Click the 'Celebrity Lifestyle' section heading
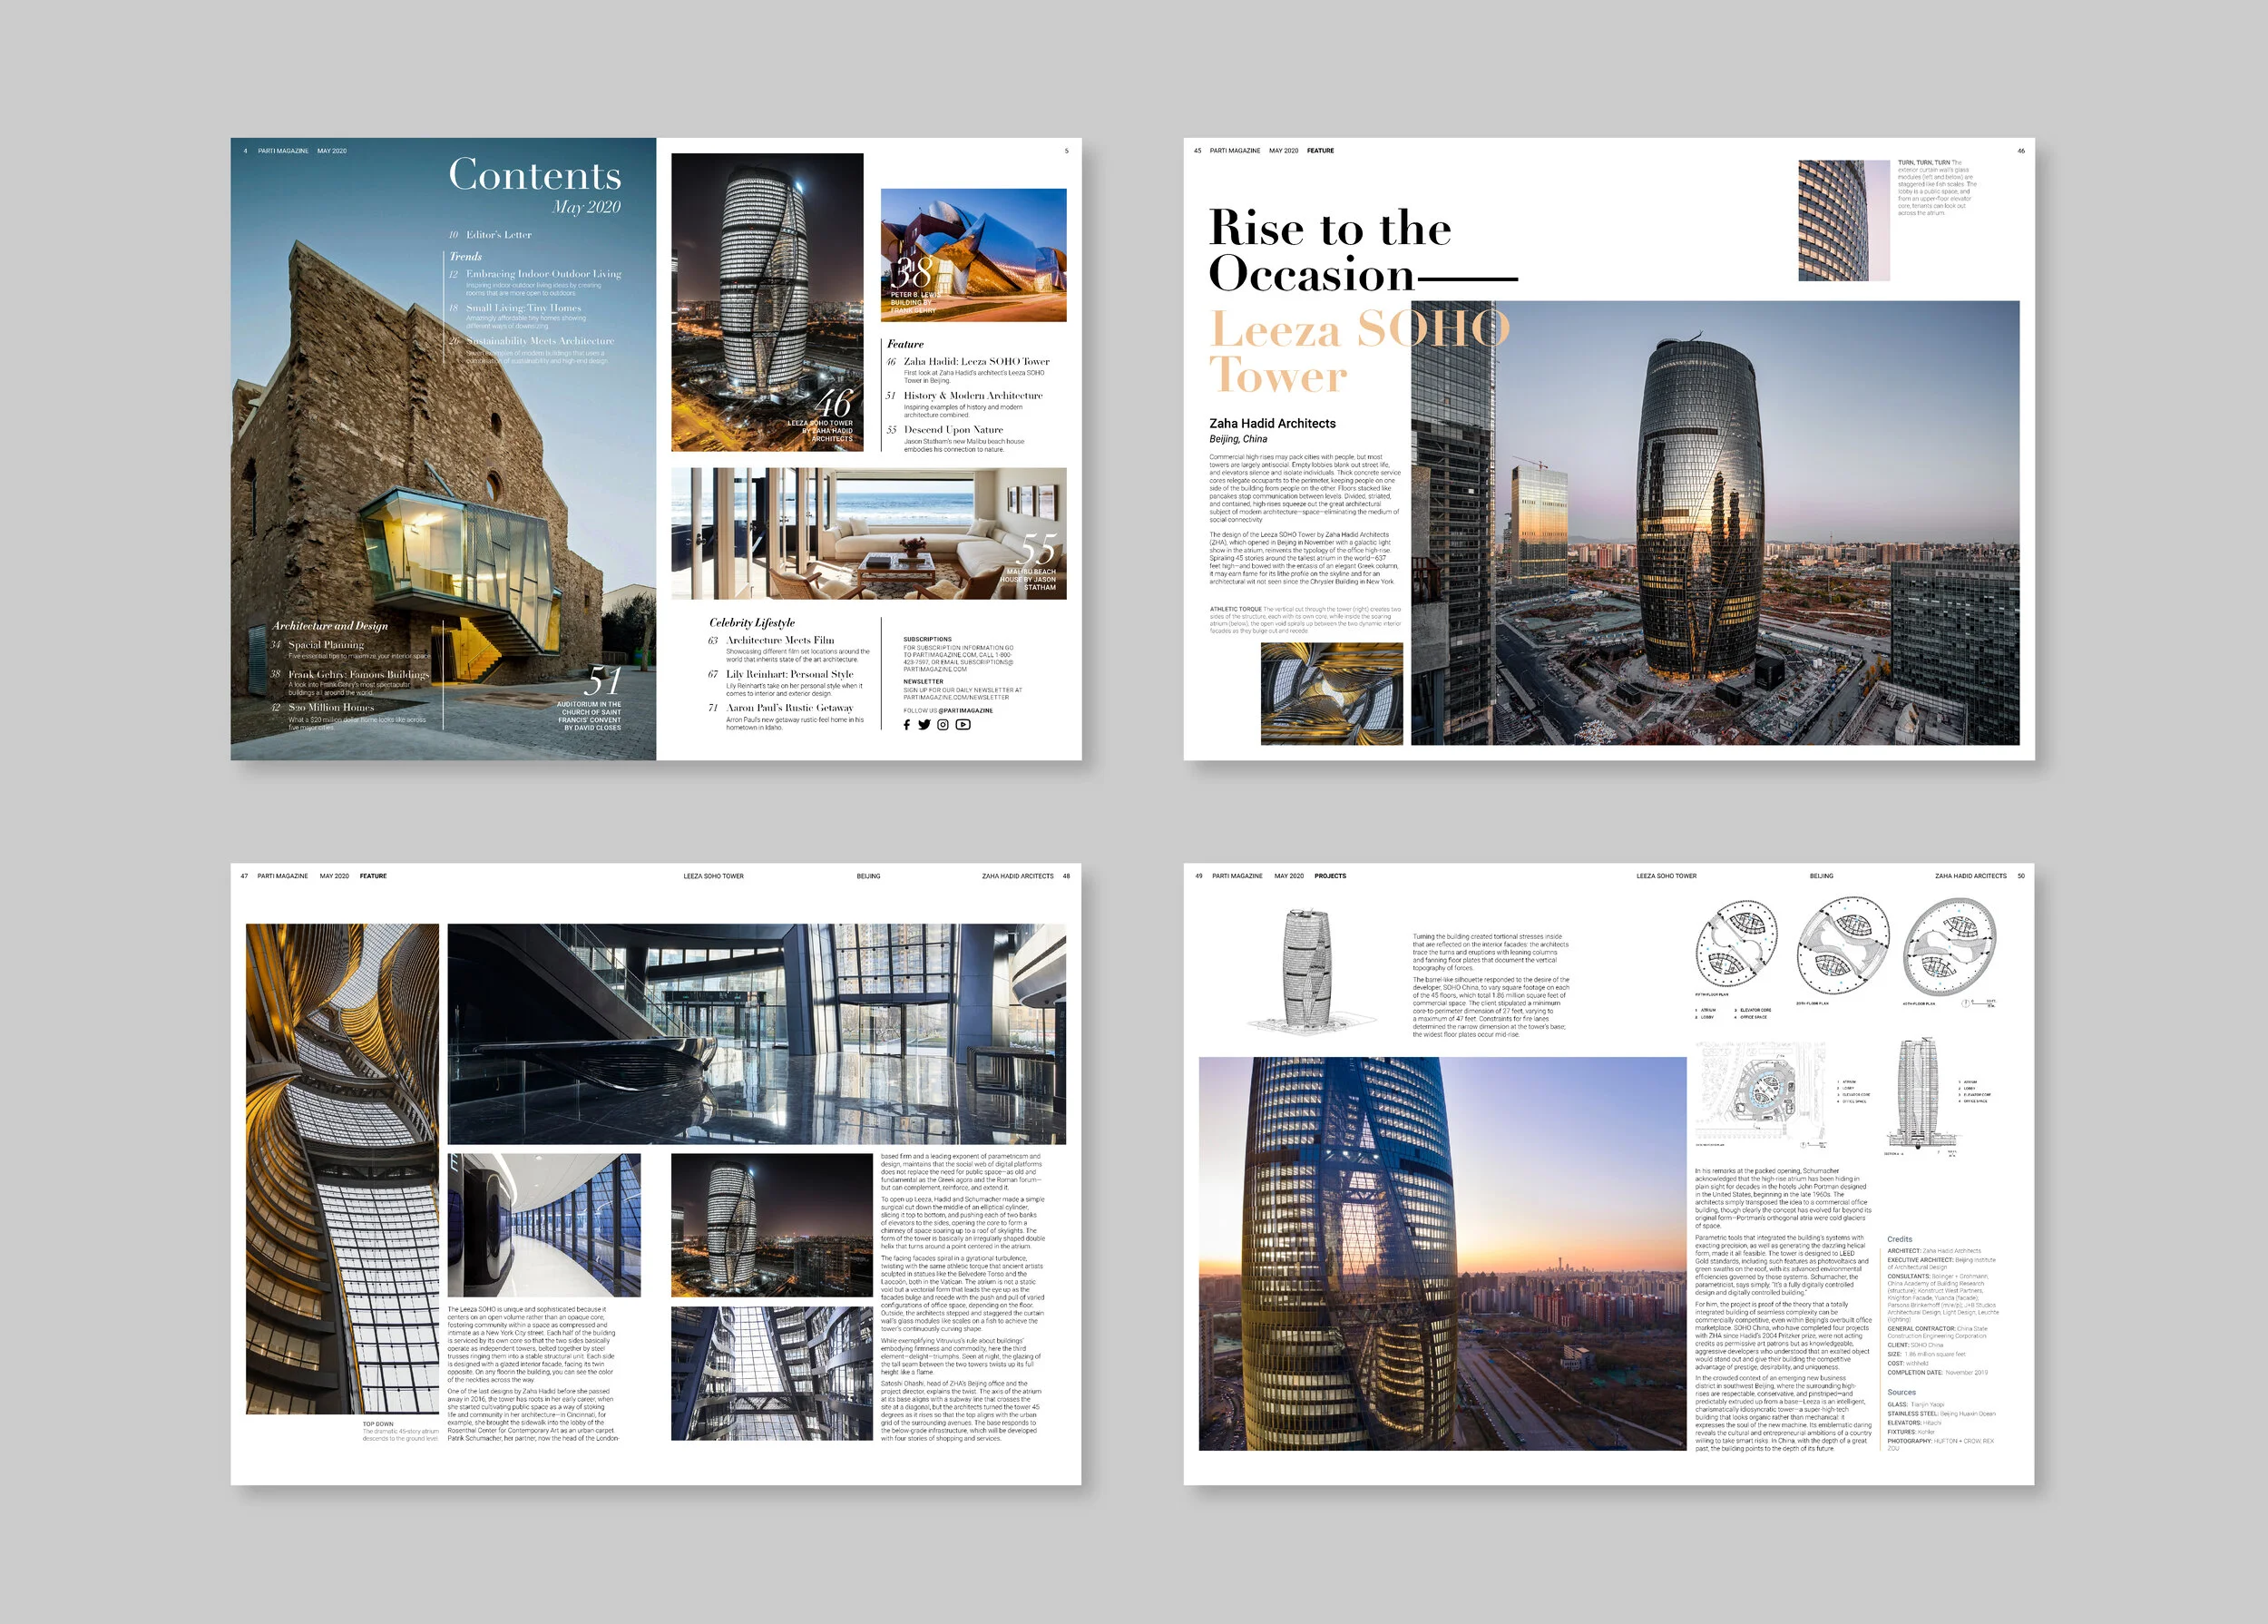The width and height of the screenshot is (2268, 1624). 752,623
